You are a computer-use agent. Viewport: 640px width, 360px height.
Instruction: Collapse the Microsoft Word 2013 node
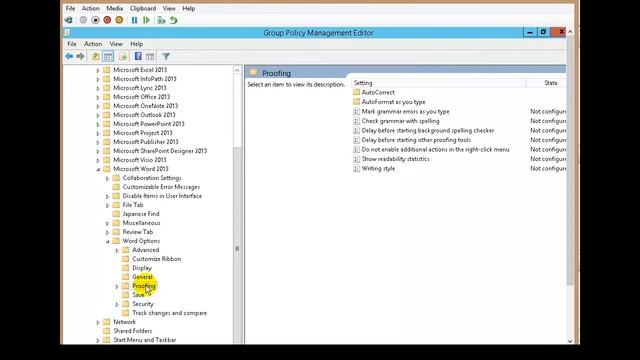98,169
